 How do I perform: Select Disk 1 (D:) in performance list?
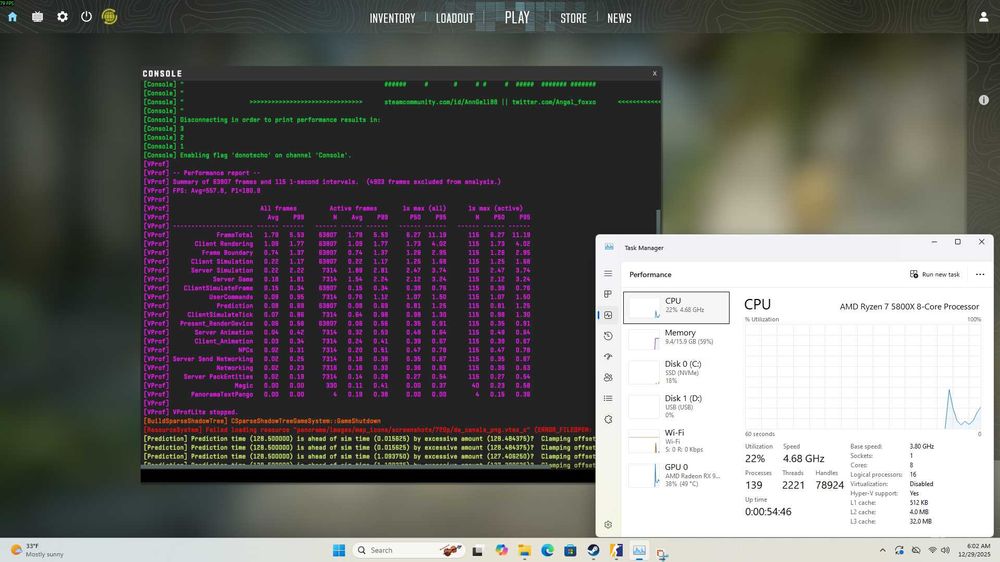pos(676,406)
